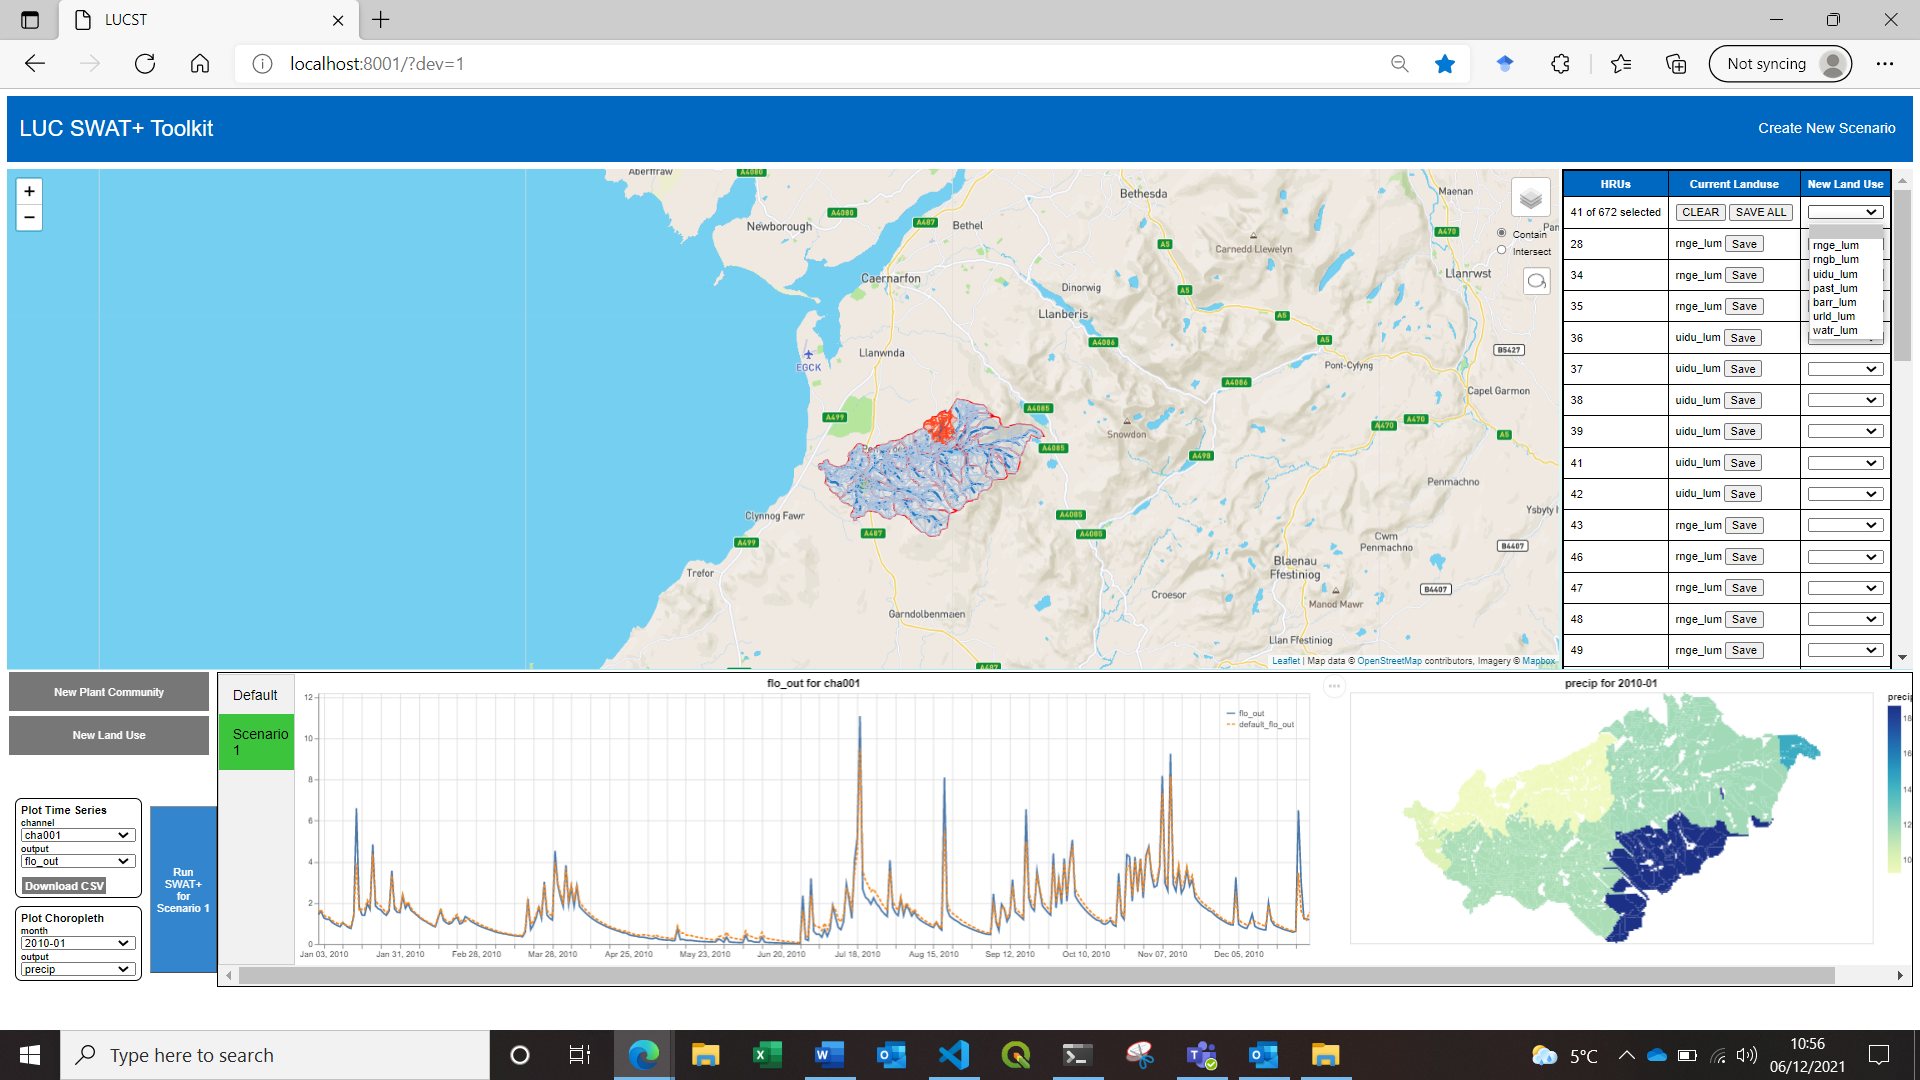Run SWAT+ for Scenario 1
1920x1080 pixels.
[x=183, y=889]
